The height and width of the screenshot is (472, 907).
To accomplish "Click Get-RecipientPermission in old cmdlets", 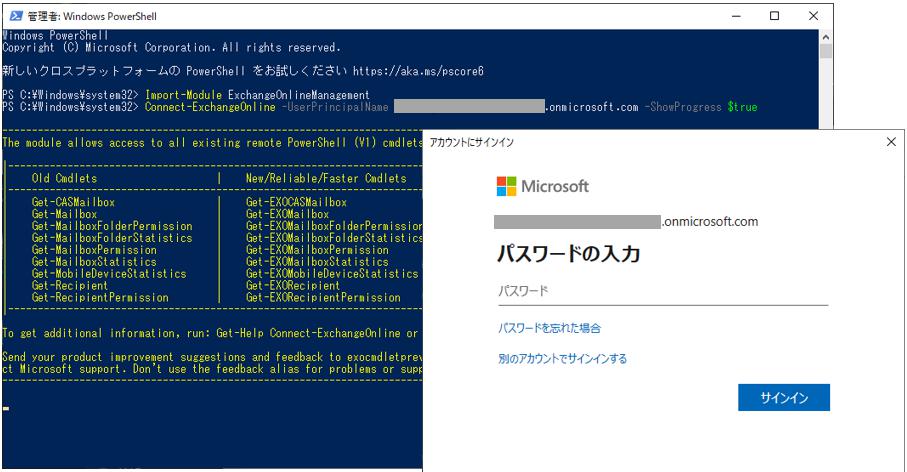I will tap(100, 297).
